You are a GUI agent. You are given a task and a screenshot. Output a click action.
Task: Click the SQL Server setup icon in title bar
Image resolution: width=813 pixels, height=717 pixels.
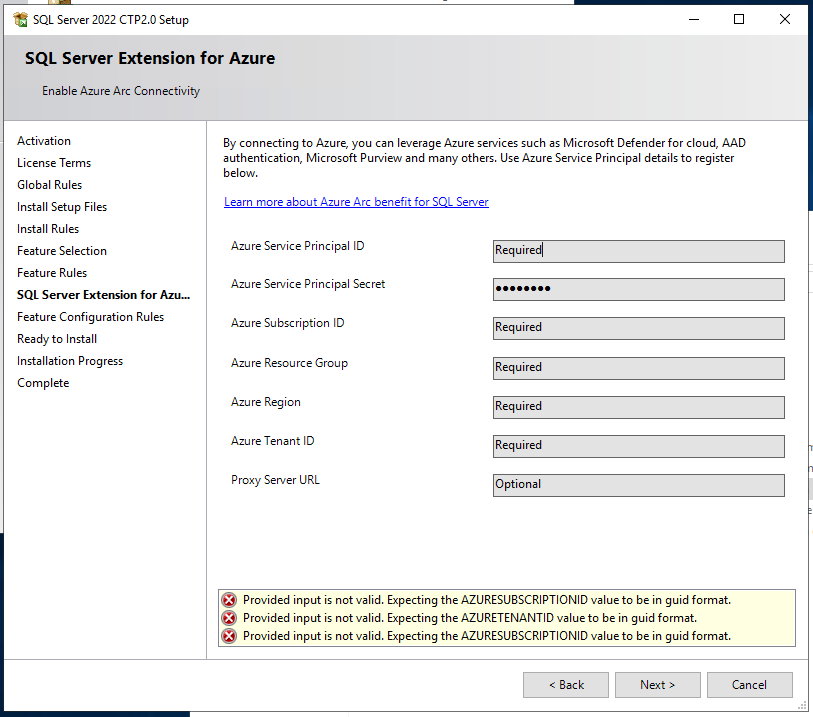[18, 19]
